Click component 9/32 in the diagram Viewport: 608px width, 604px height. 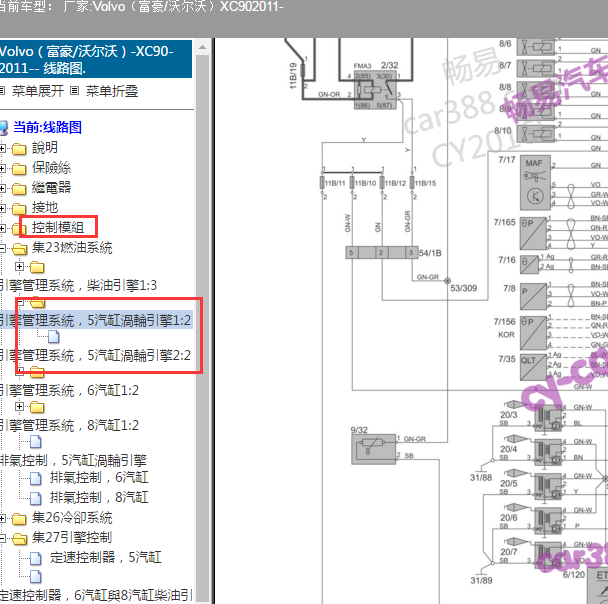pyautogui.click(x=373, y=449)
